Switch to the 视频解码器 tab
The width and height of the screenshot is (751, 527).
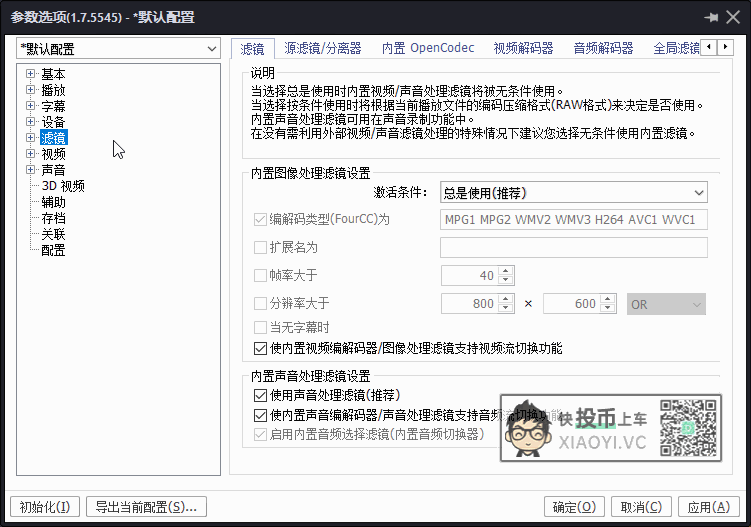point(523,48)
